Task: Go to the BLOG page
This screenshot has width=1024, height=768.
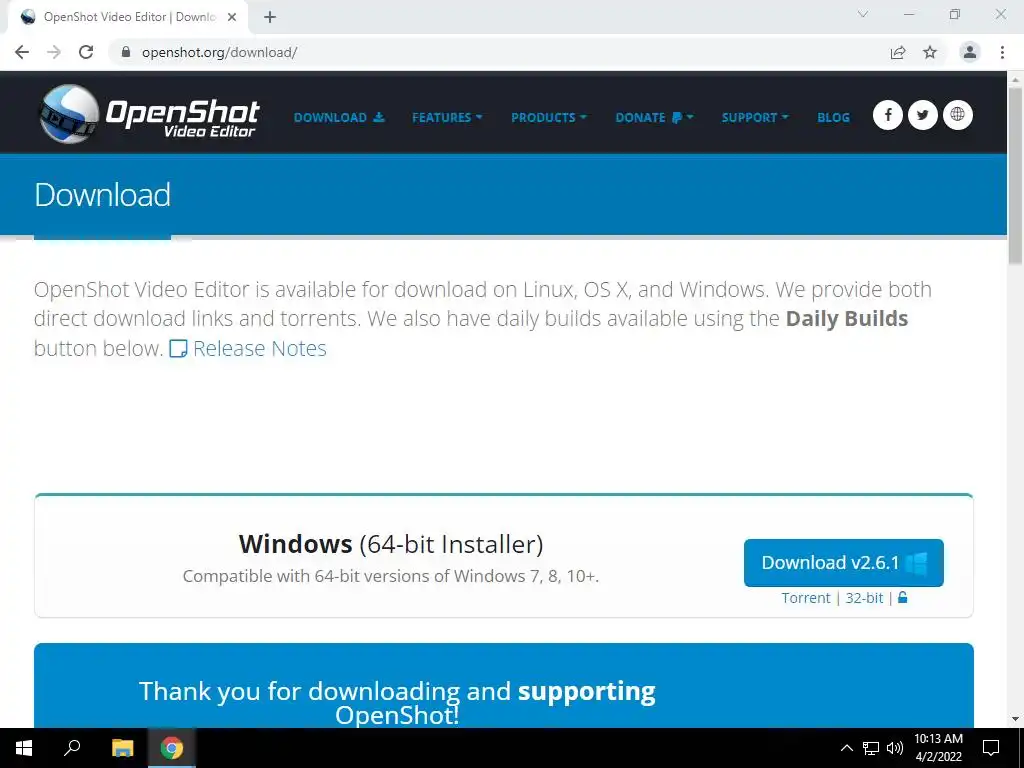Action: (x=833, y=118)
